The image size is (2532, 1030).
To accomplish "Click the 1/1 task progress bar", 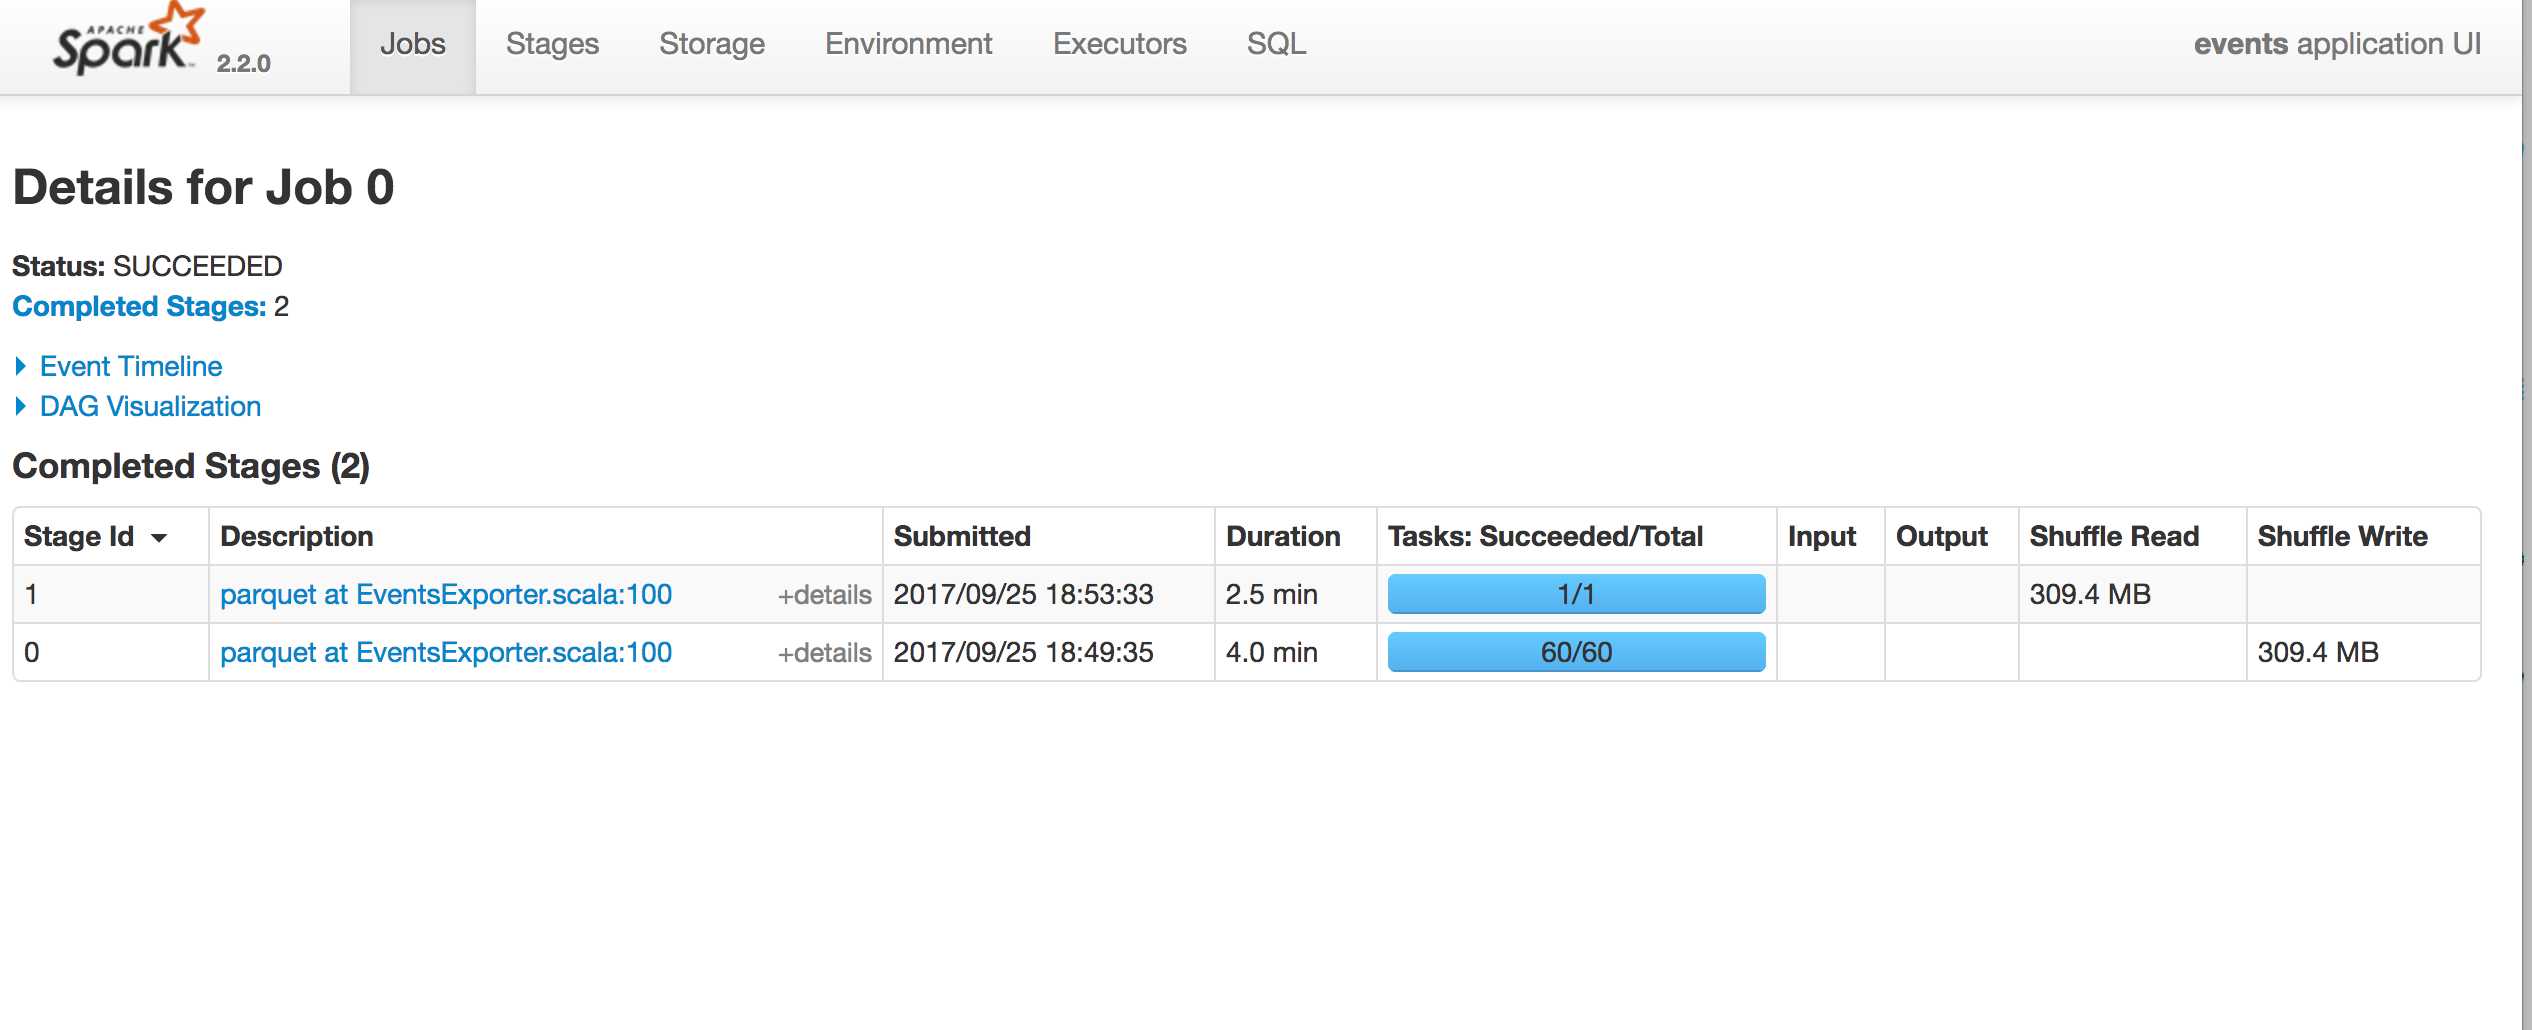I will pyautogui.click(x=1576, y=594).
